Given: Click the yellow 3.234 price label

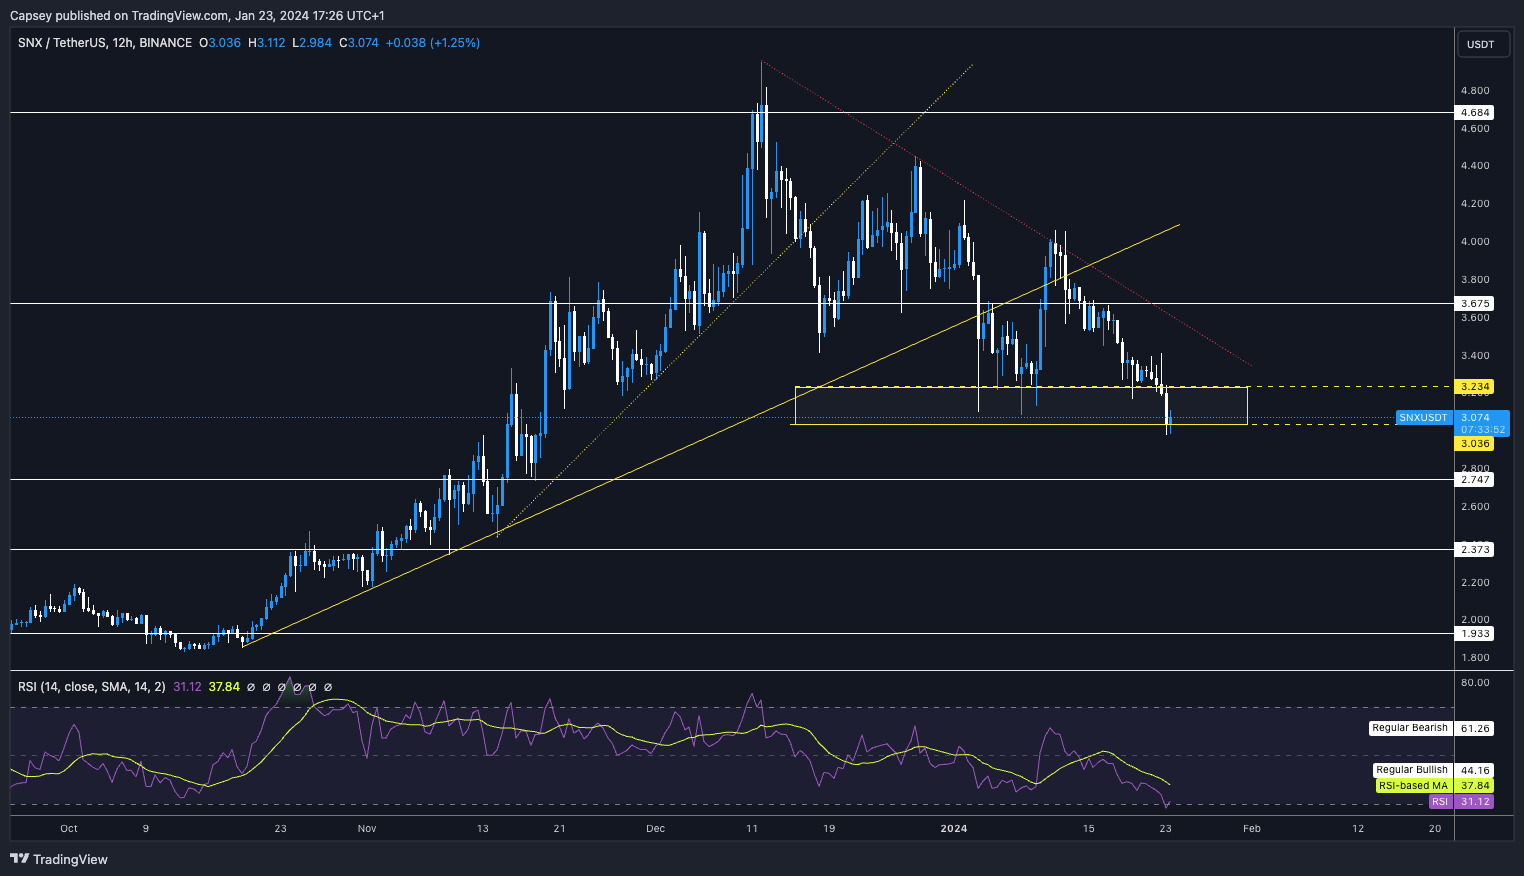Looking at the screenshot, I should (x=1475, y=387).
